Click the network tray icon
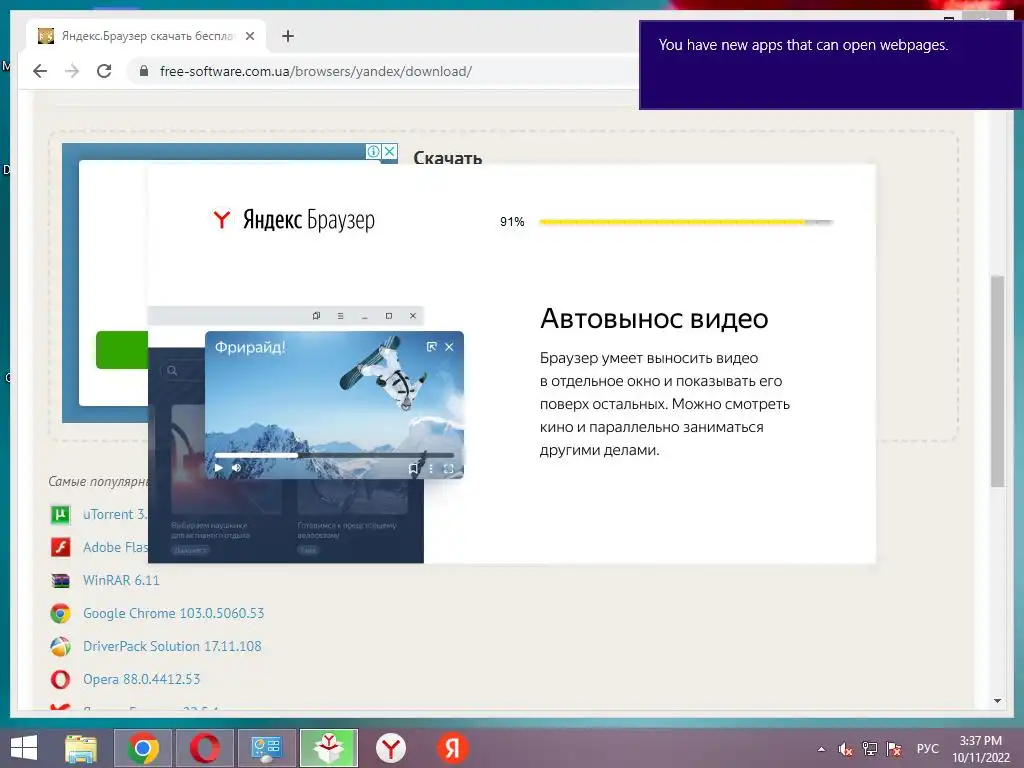1024x768 pixels. [x=870, y=749]
